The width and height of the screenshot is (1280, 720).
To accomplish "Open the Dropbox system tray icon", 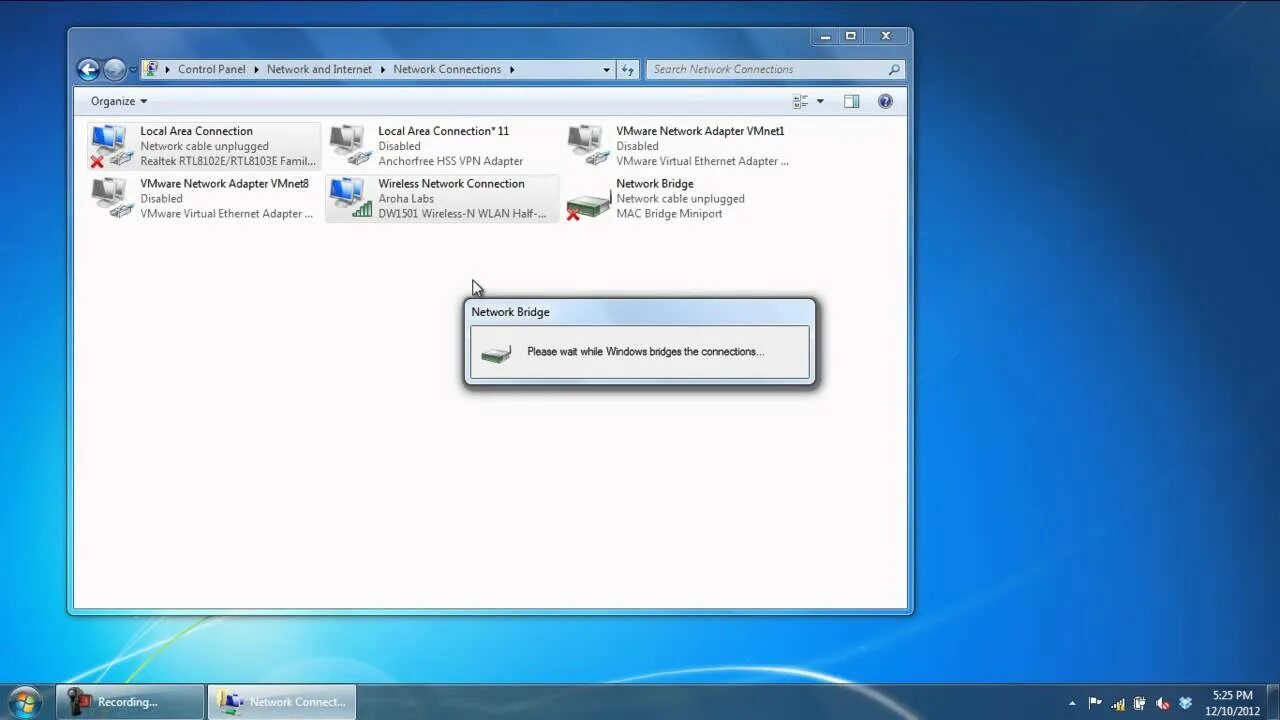I will coord(1185,701).
